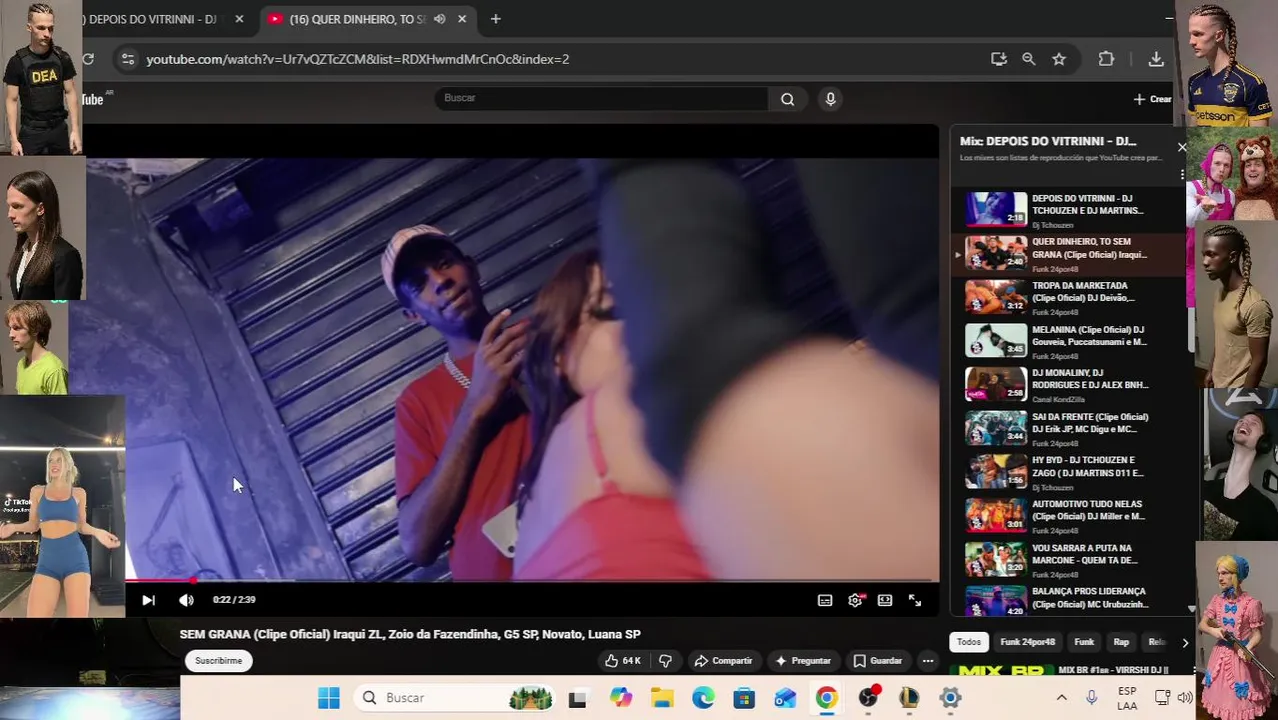Viewport: 1278px width, 720px height.
Task: Open the Windows Start menu
Action: click(329, 698)
